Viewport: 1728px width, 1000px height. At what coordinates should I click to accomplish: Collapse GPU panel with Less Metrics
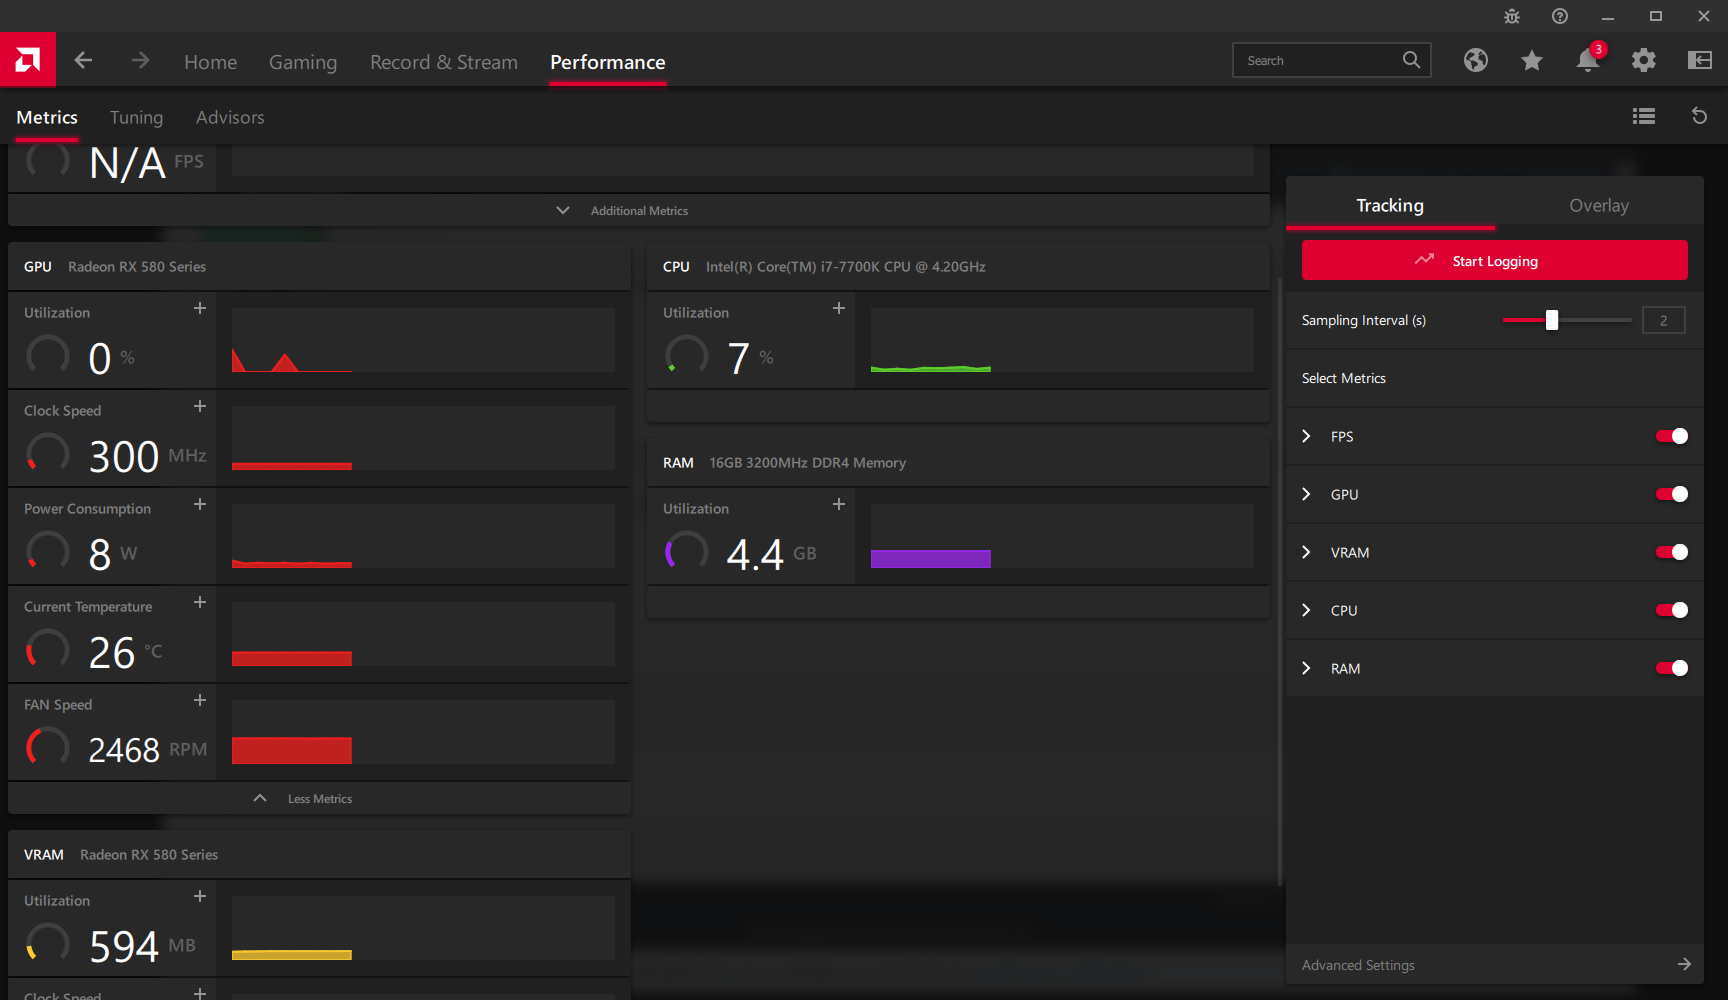pos(319,798)
